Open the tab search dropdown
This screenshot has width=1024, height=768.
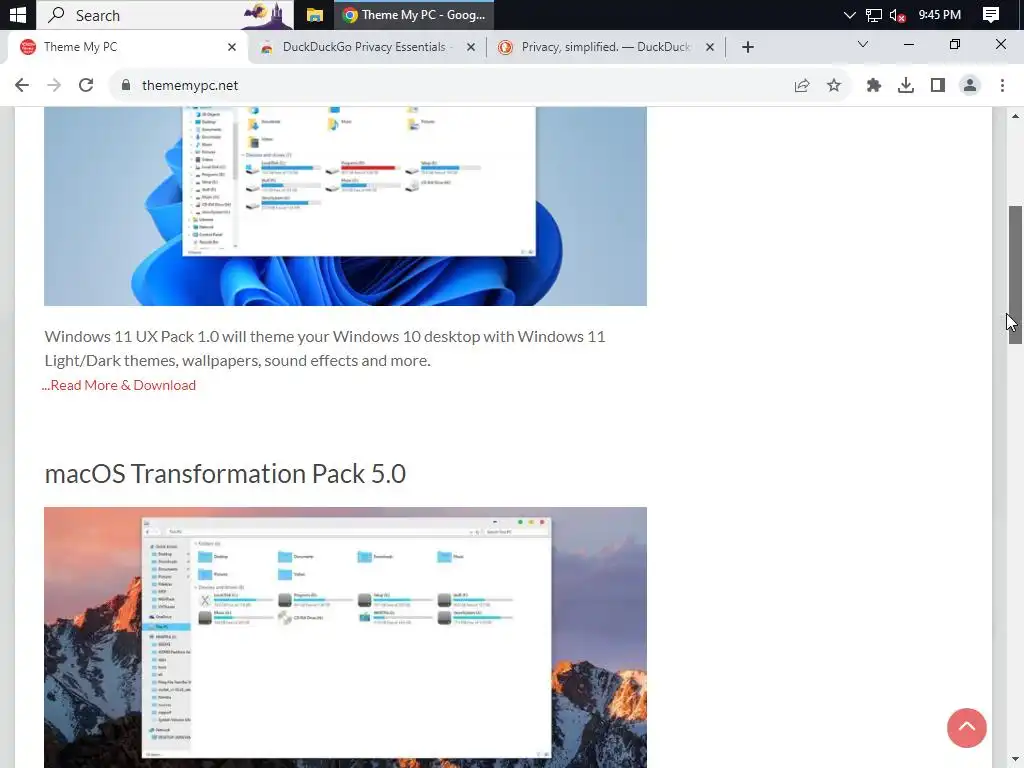pos(863,44)
